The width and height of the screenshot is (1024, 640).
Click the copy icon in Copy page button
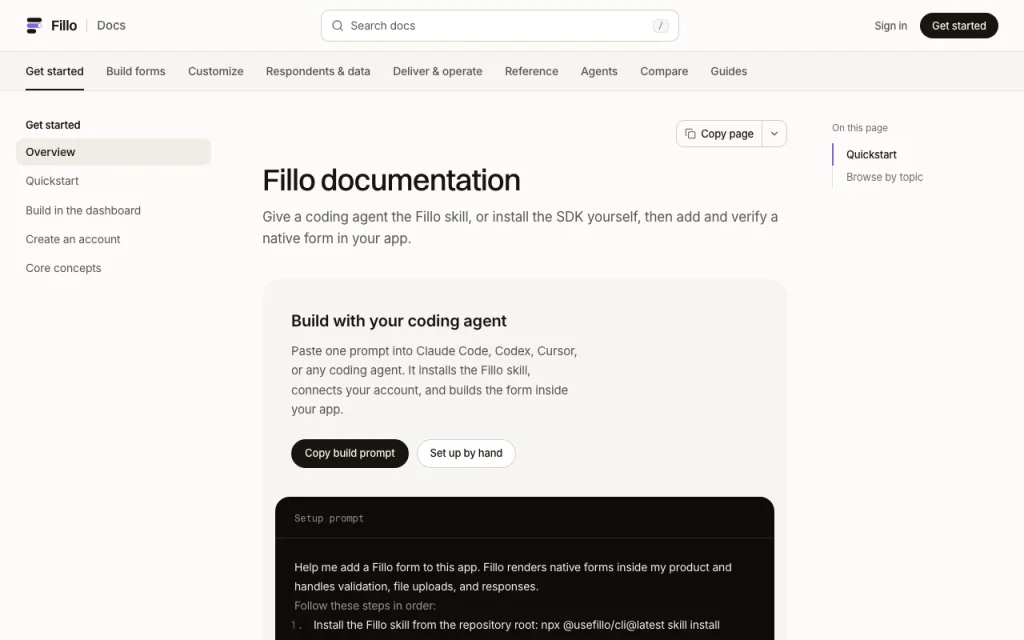tap(690, 134)
